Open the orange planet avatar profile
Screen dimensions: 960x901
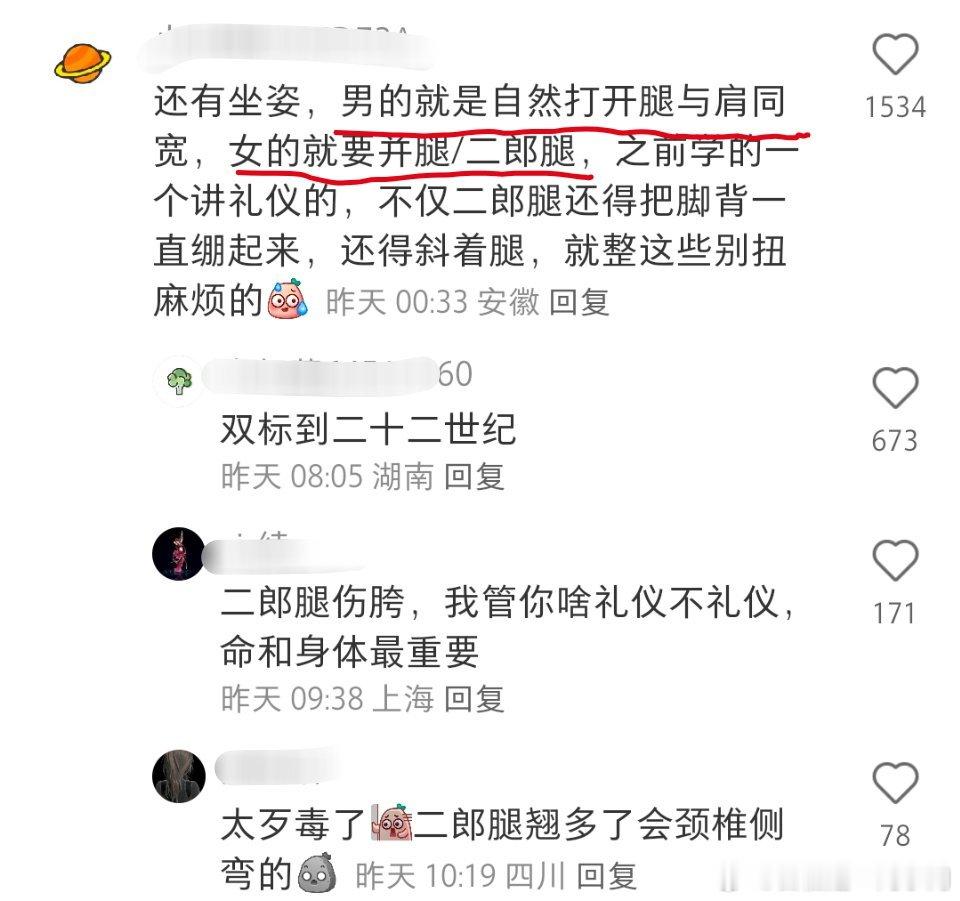(x=83, y=63)
